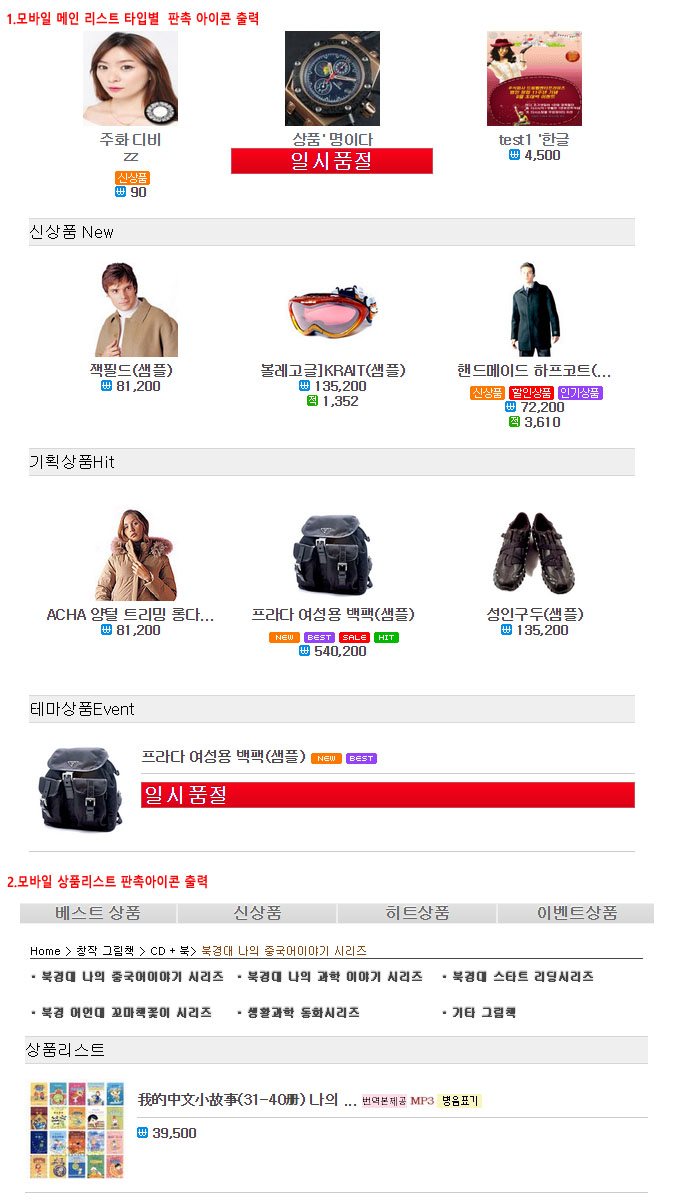Viewport: 700px width, 1200px height.
Task: Click the orange NEW badge in 테마상품 section
Action: point(326,758)
